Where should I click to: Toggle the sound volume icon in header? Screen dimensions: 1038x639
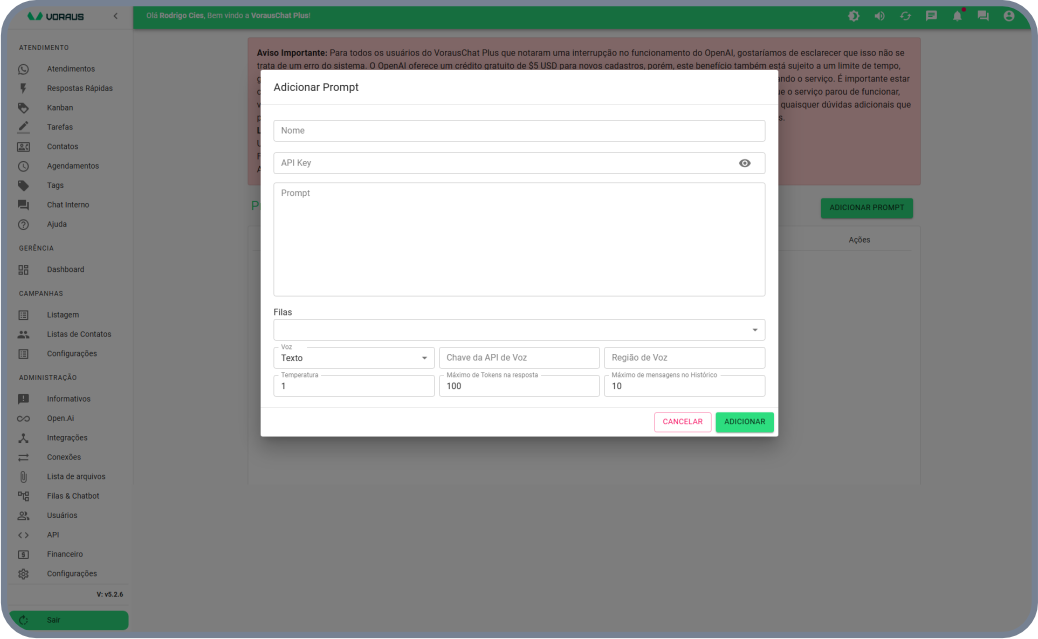pyautogui.click(x=879, y=16)
